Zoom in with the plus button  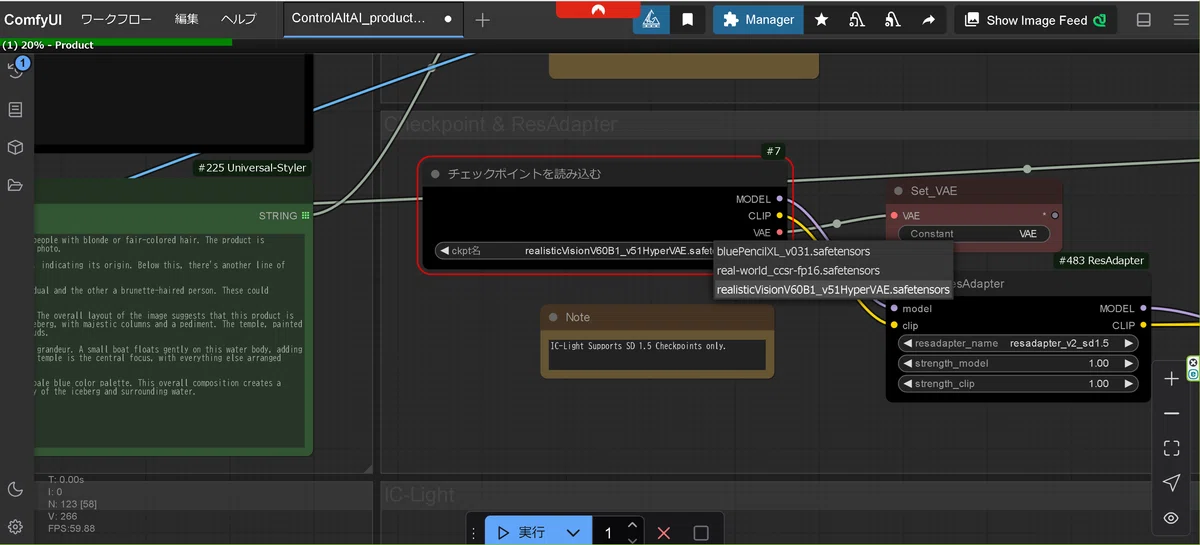point(1172,380)
